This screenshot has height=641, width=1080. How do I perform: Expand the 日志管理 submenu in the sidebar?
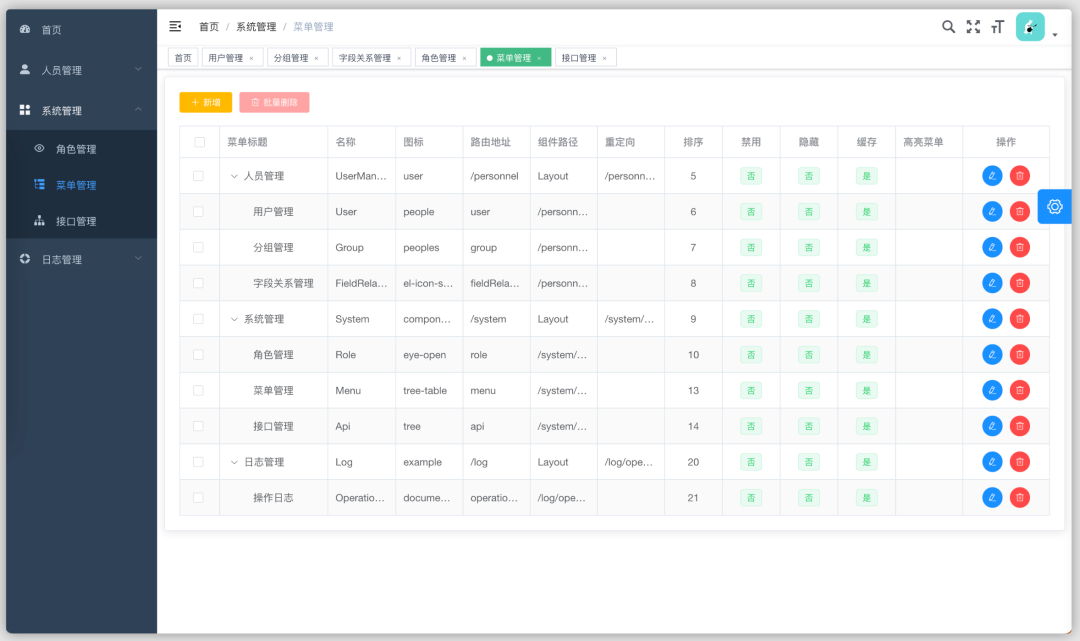[x=78, y=258]
